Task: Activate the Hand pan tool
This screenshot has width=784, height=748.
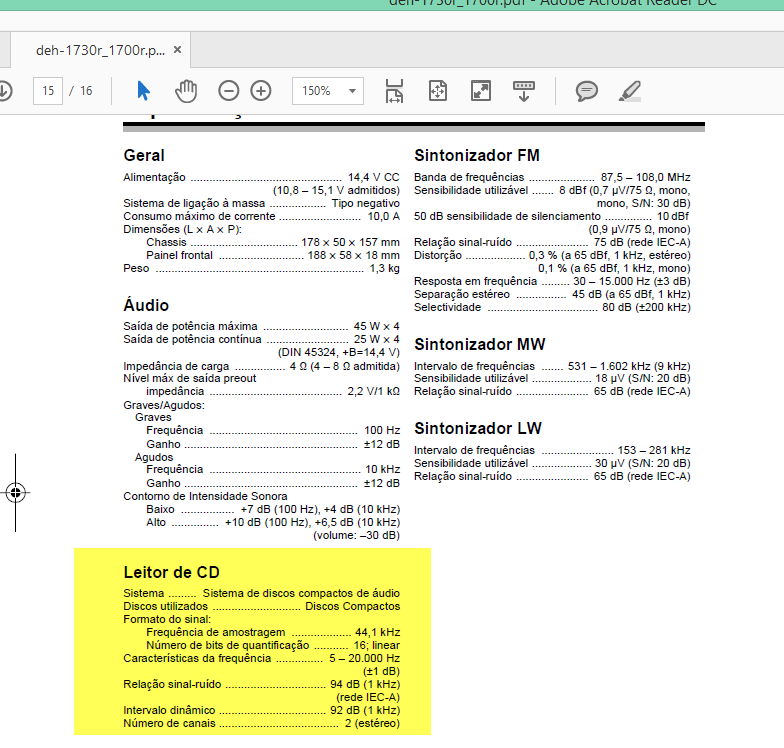Action: [186, 91]
